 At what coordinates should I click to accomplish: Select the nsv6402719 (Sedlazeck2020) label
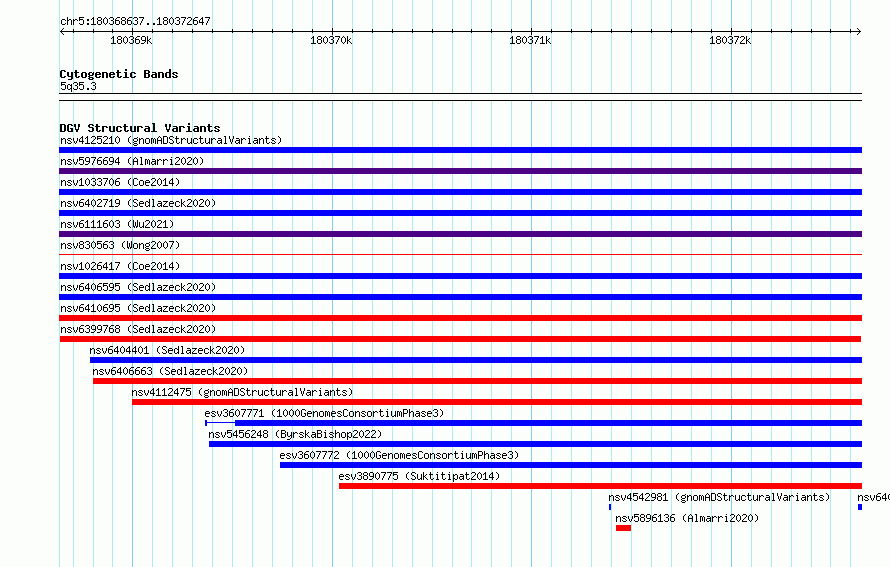tap(138, 203)
